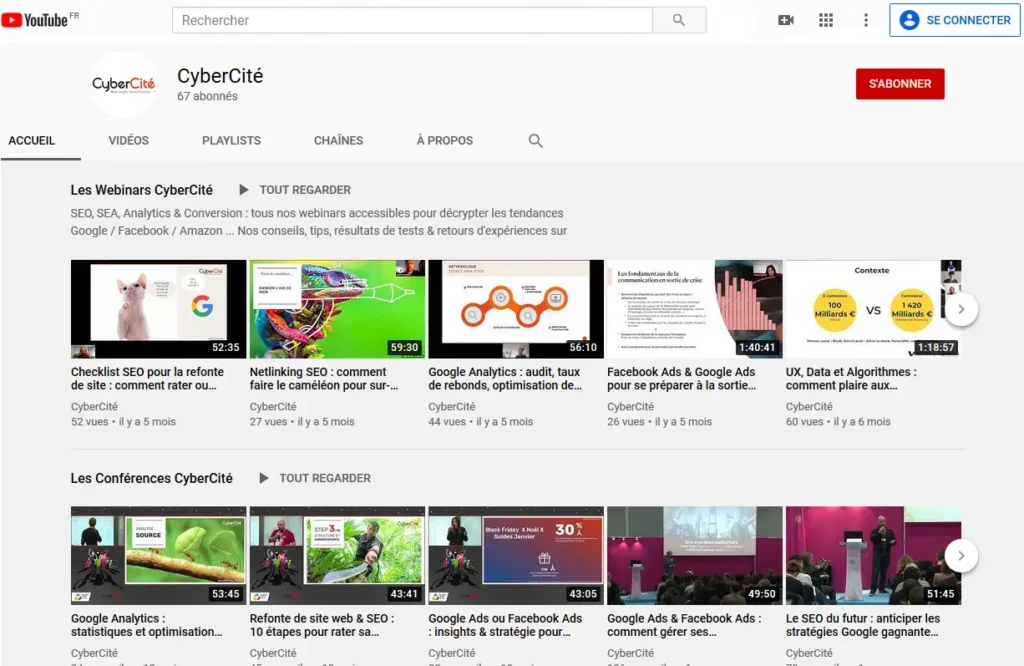Switch to the VIDÉOS tab
This screenshot has height=666, width=1024.
pos(129,140)
